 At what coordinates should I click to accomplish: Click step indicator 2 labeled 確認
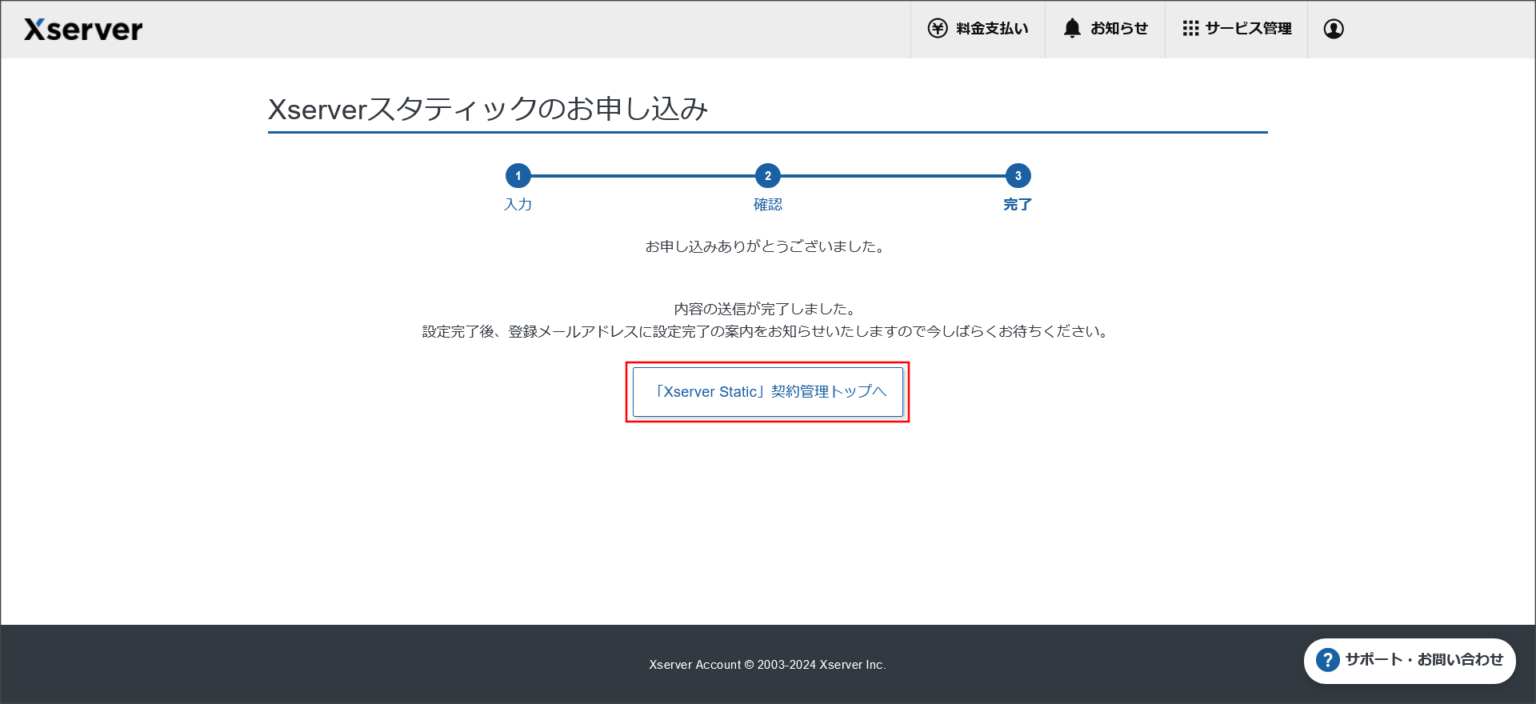coord(768,175)
